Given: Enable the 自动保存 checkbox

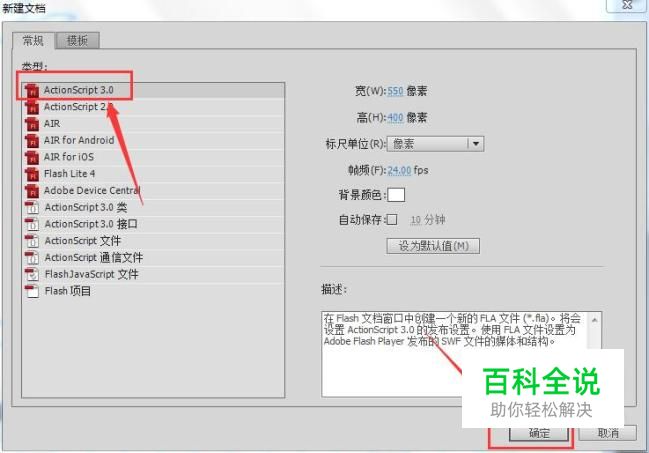Looking at the screenshot, I should coord(392,219).
